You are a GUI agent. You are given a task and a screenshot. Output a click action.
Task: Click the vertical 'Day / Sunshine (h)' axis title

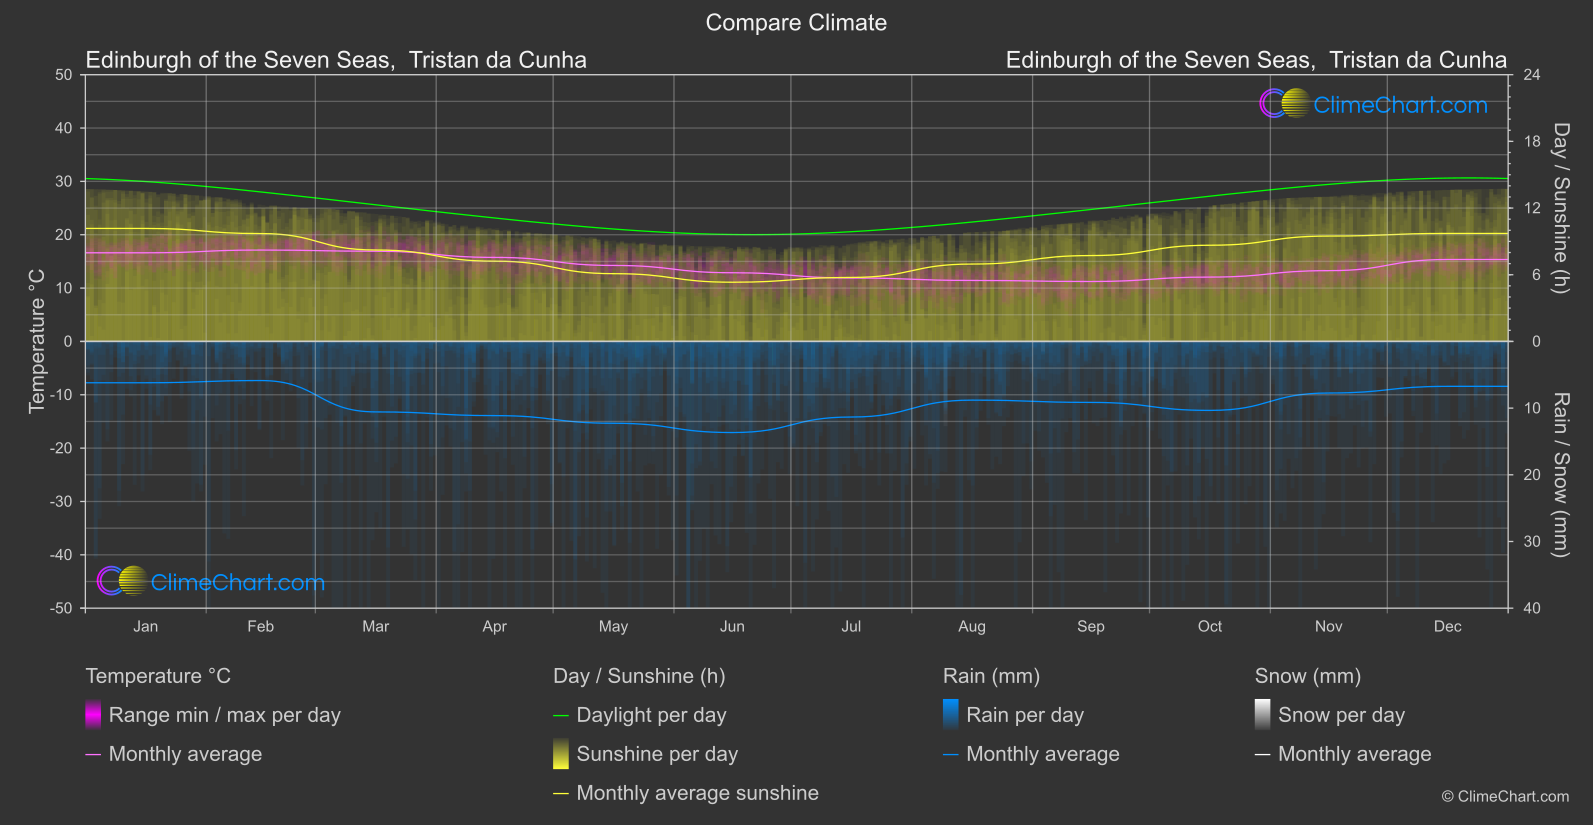coord(1560,208)
